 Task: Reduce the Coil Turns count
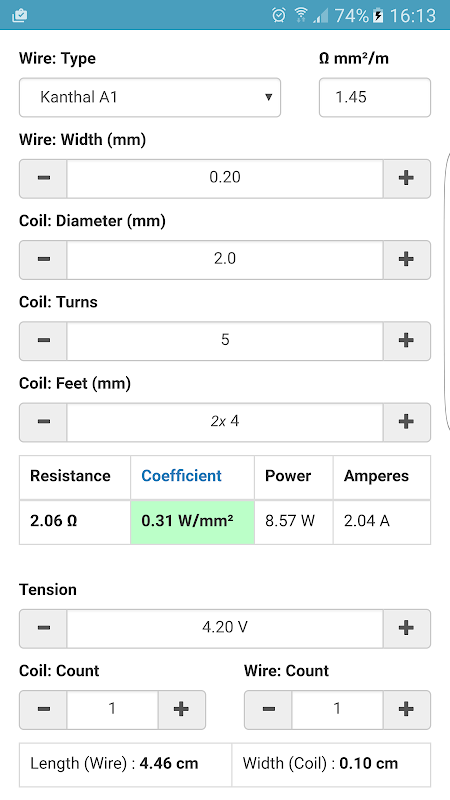click(x=43, y=340)
